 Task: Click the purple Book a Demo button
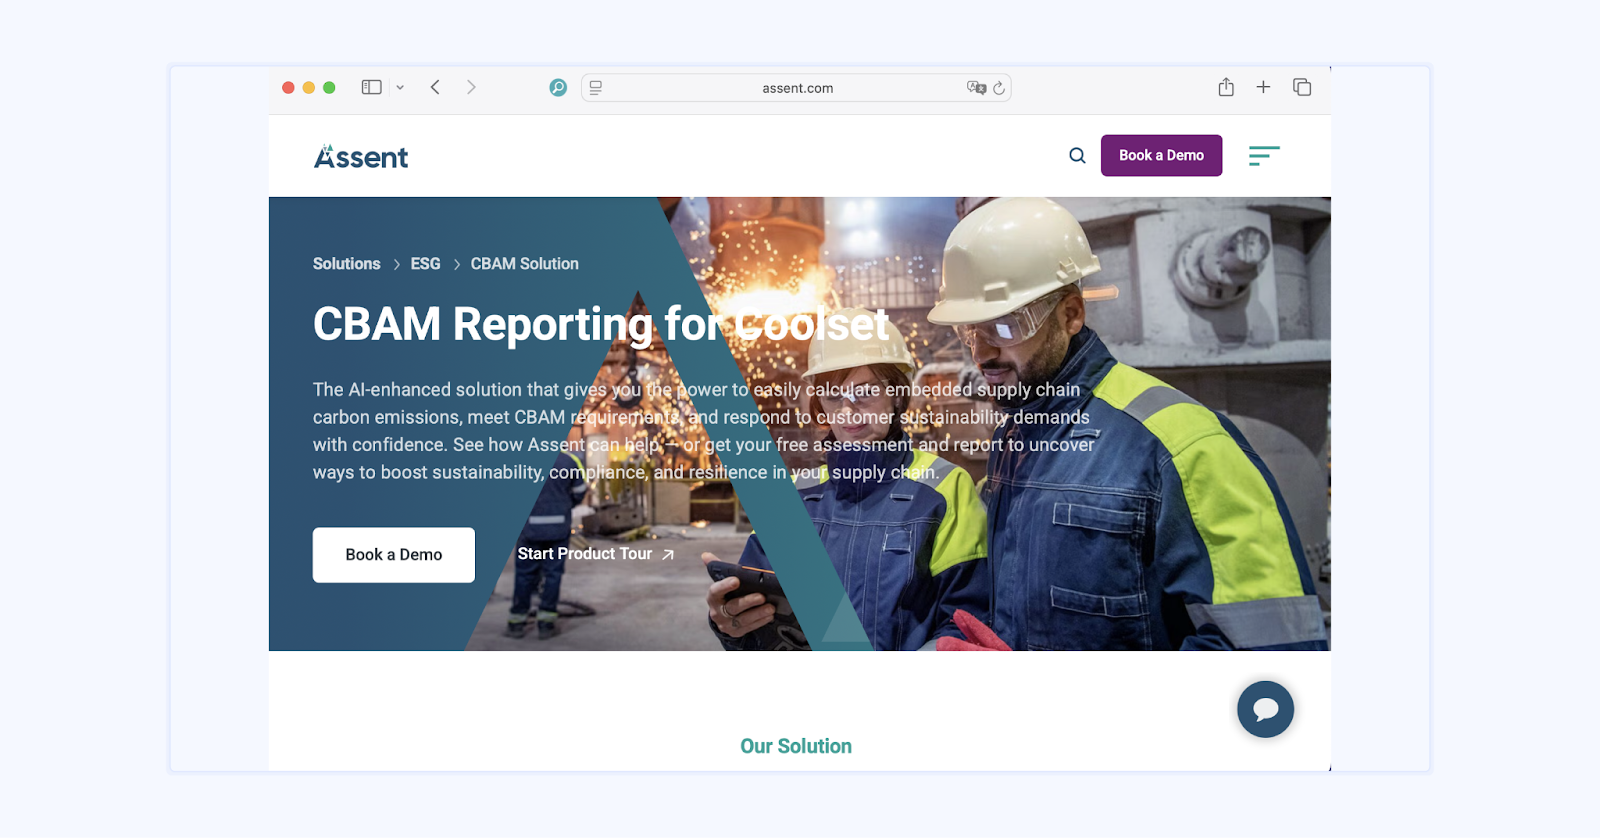pyautogui.click(x=1161, y=155)
